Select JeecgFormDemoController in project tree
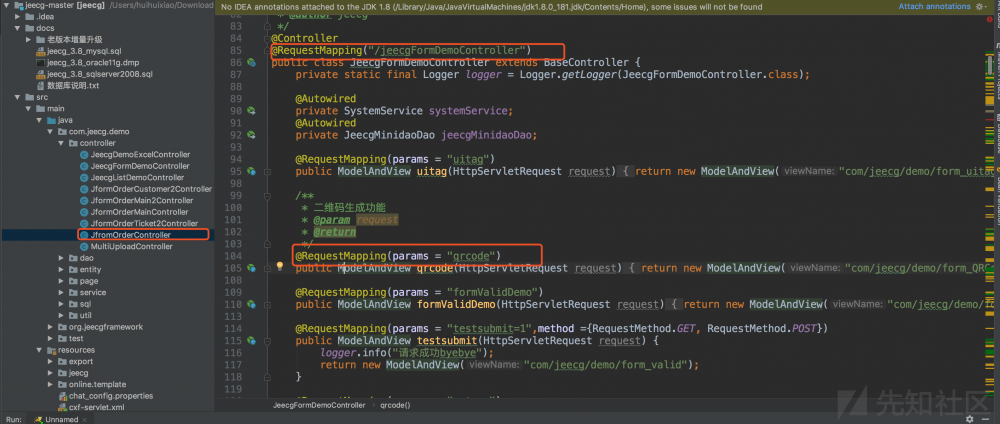This screenshot has height=424, width=1000. (140, 166)
